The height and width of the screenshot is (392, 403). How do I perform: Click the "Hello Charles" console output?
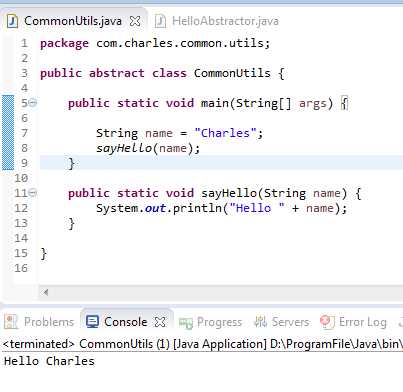pos(49,361)
